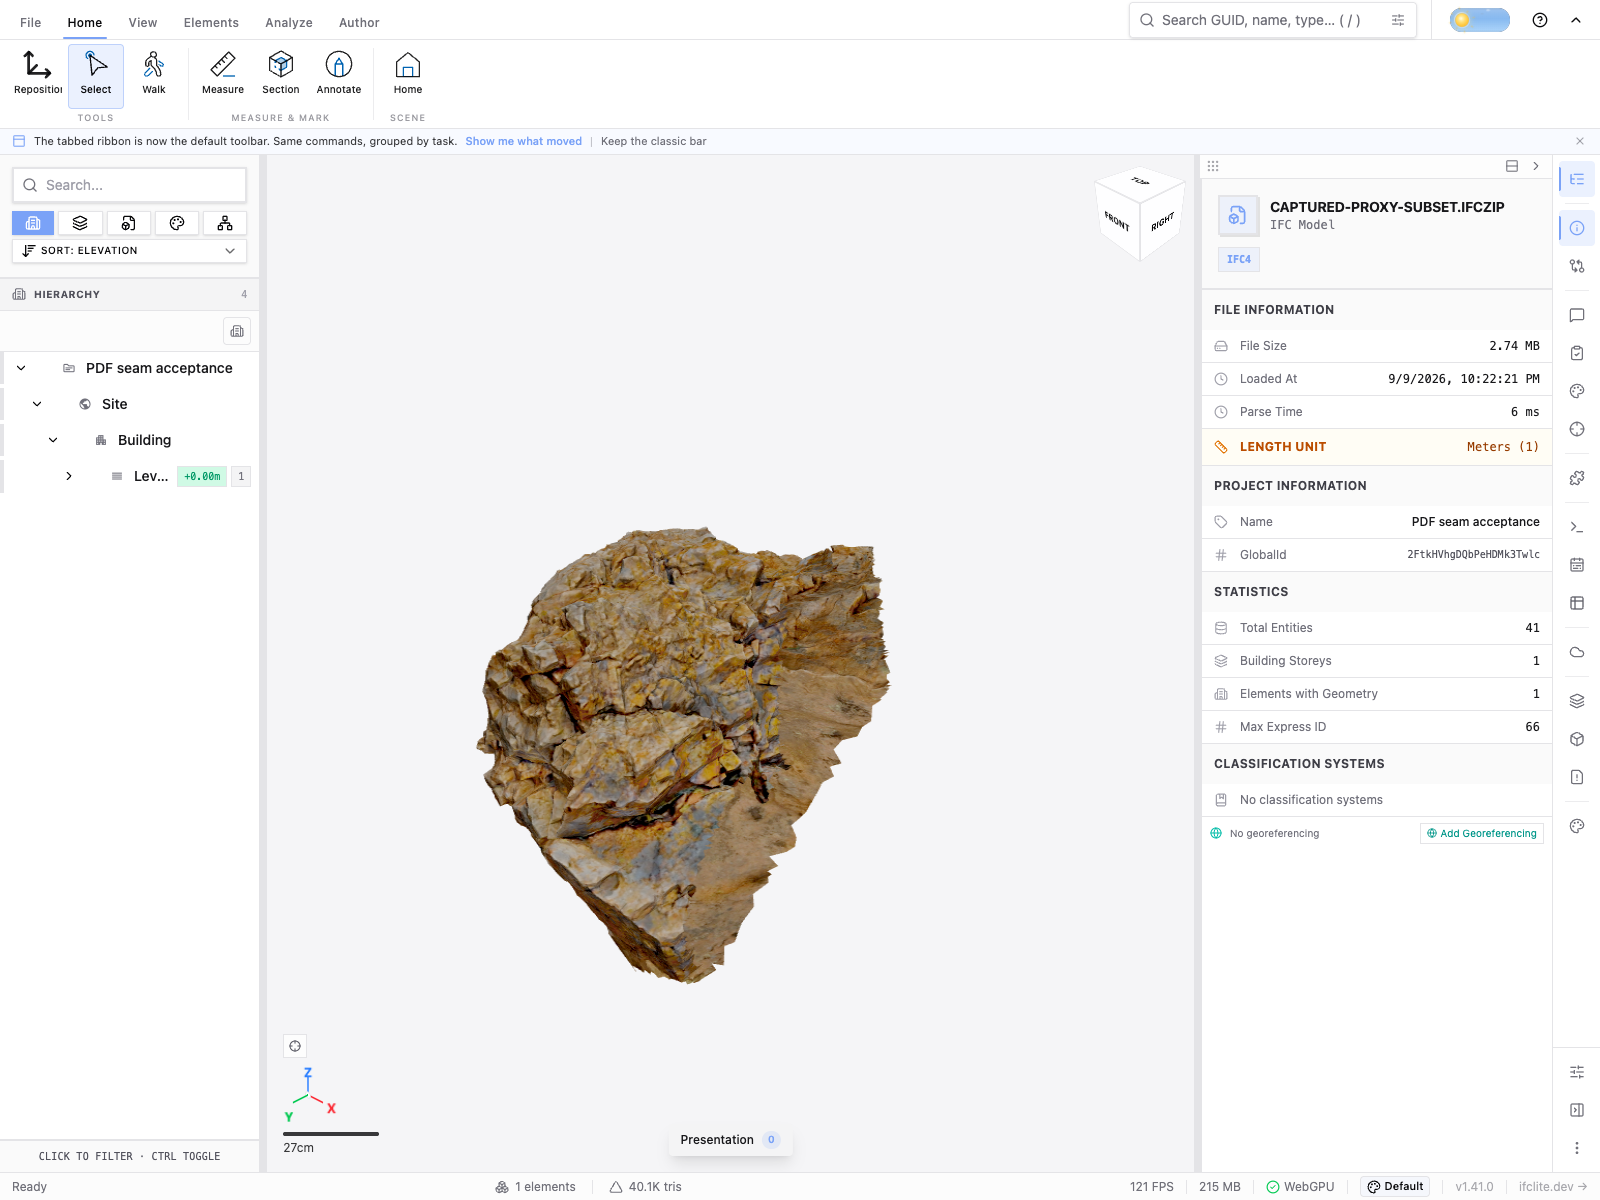This screenshot has height=1200, width=1600.
Task: Click the color palette icon in hierarchy toolbar
Action: tap(177, 223)
